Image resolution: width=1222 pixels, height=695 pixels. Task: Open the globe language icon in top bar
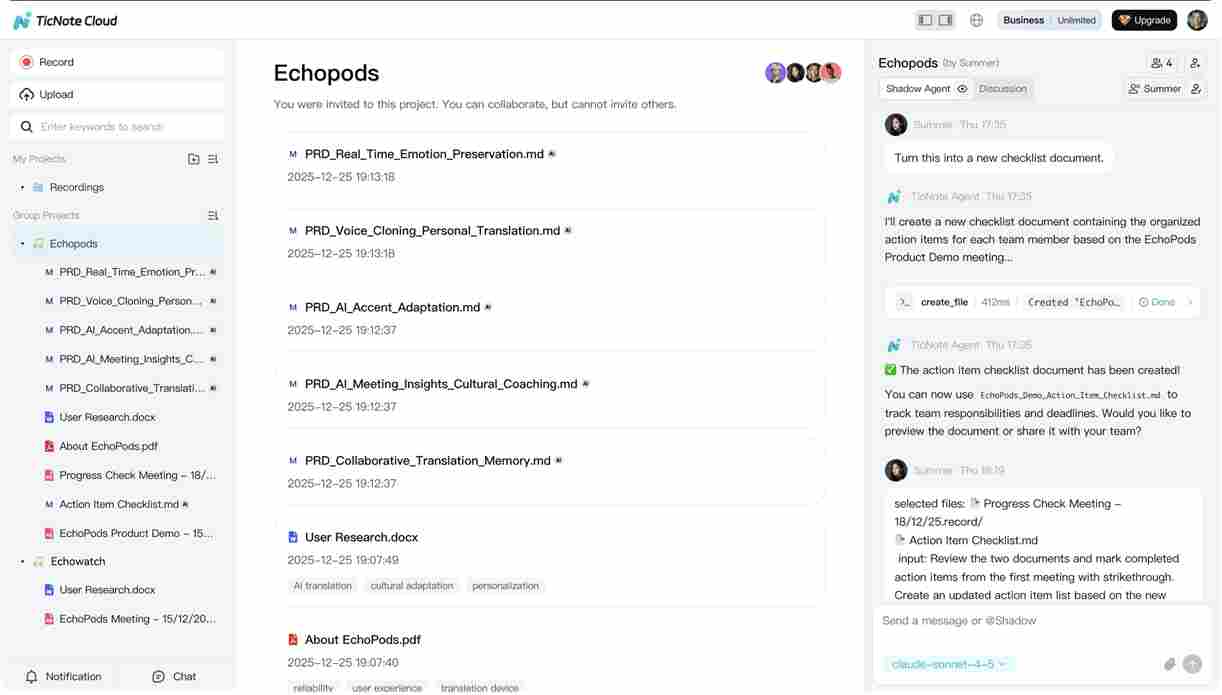point(976,19)
